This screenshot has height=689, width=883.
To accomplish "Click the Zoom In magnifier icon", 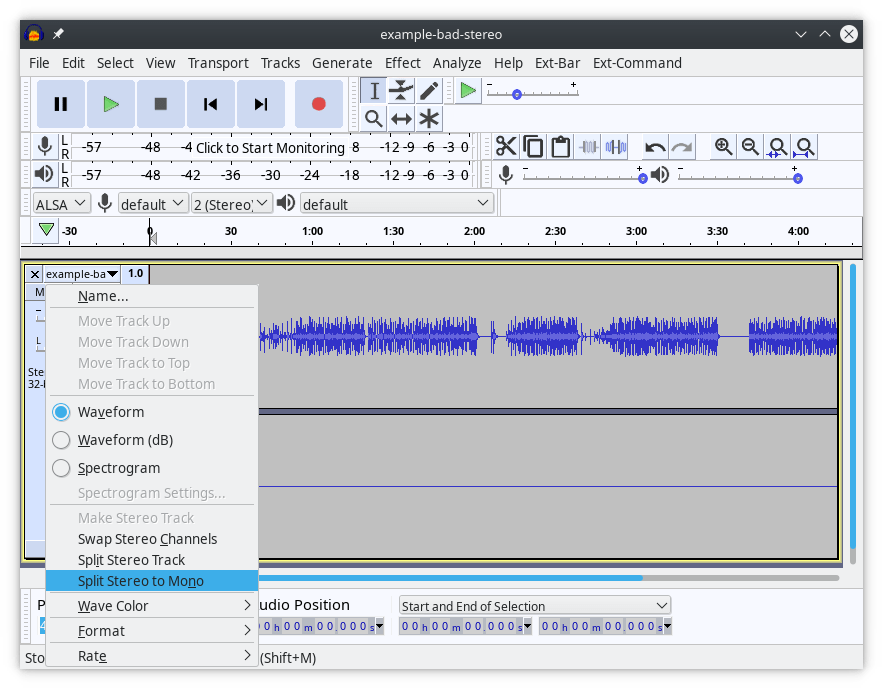I will pyautogui.click(x=723, y=147).
